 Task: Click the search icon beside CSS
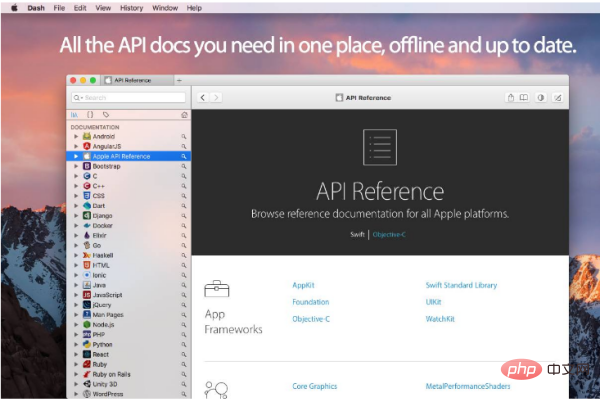[184, 196]
